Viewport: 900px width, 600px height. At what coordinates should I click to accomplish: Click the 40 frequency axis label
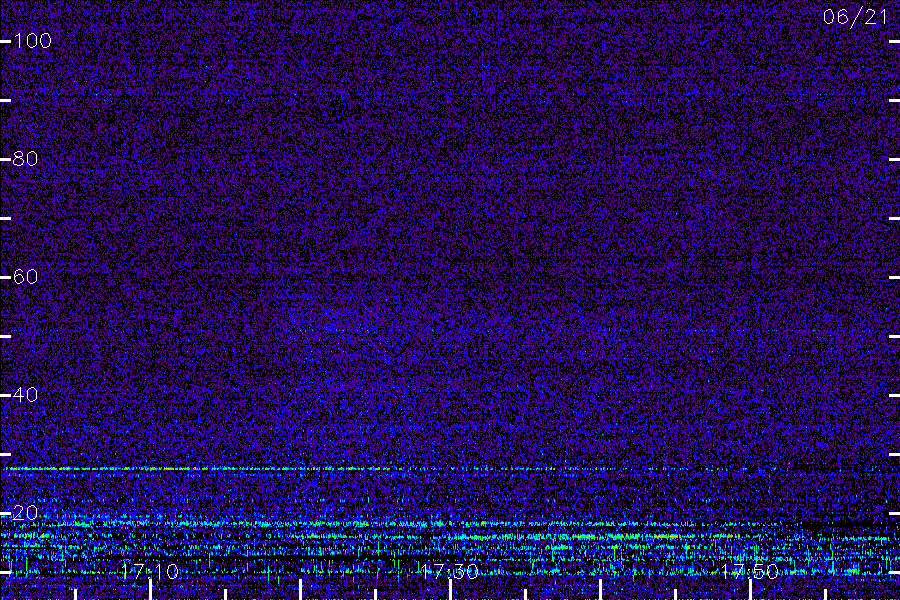(25, 395)
